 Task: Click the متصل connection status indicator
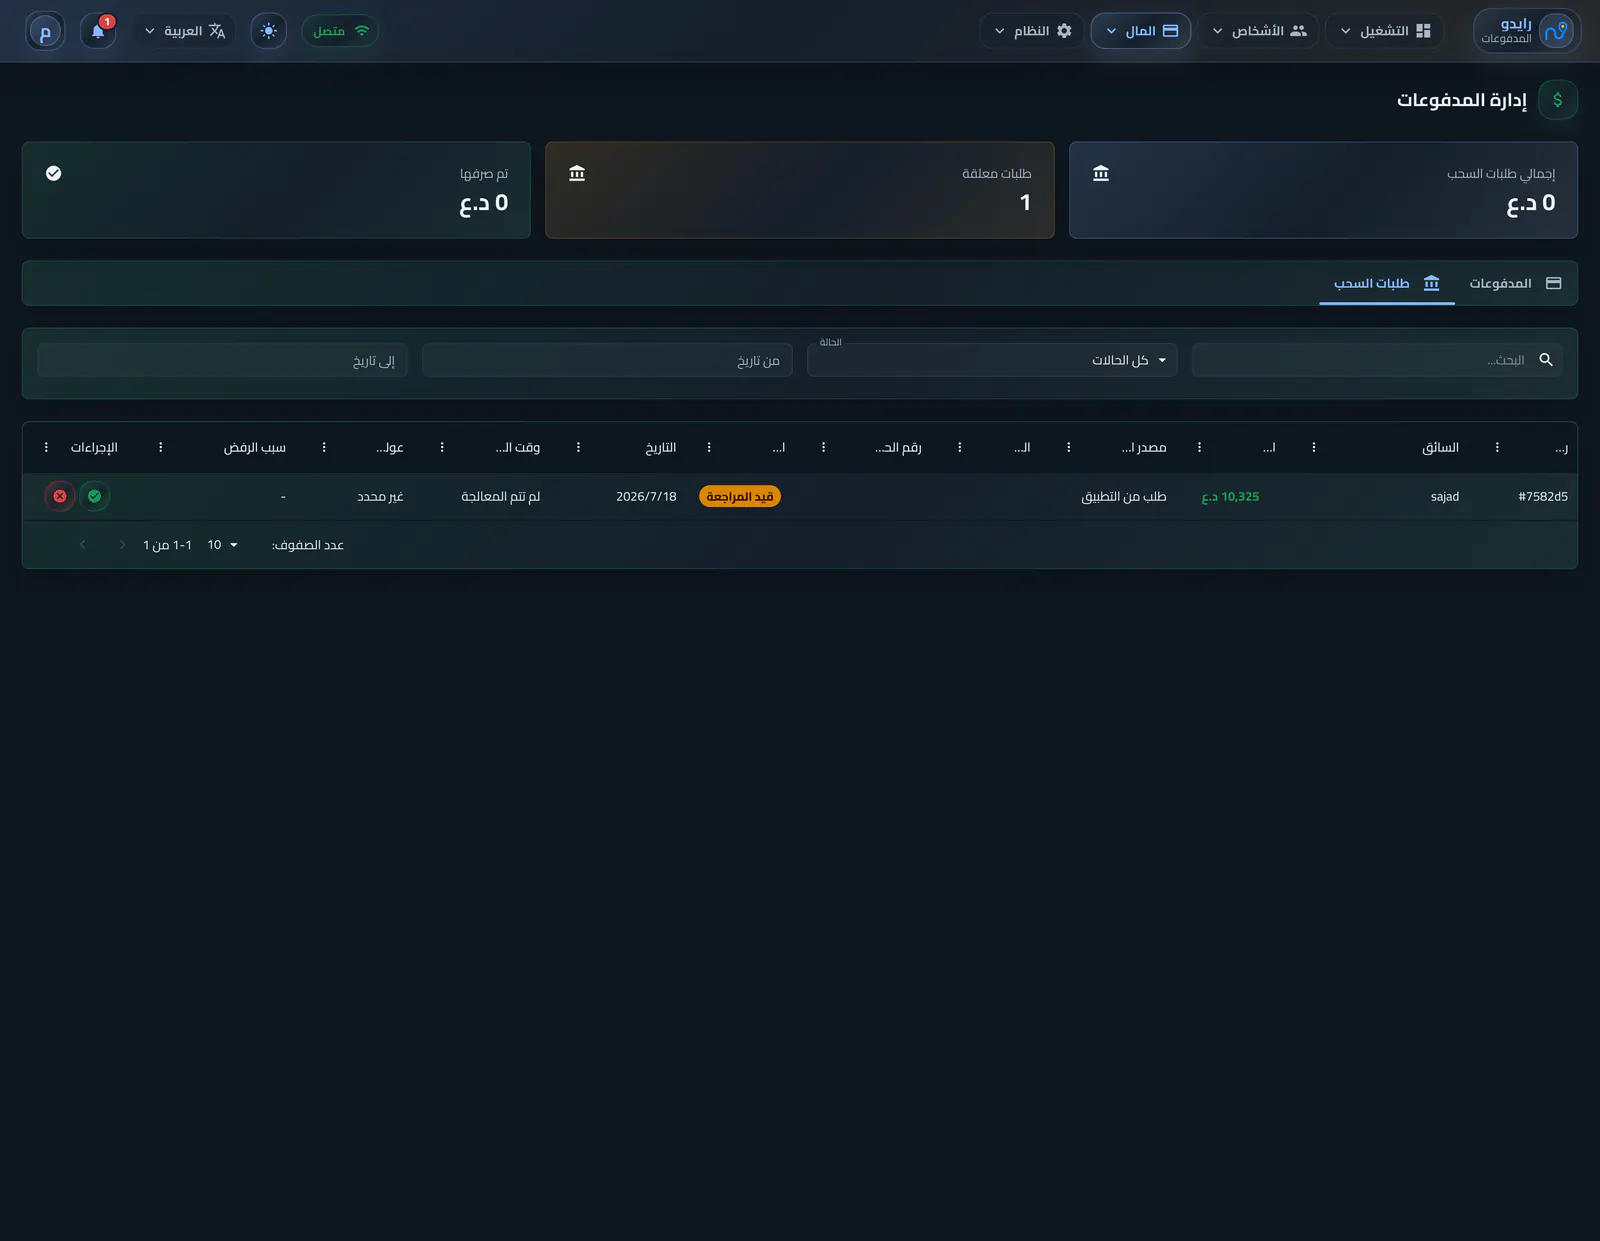340,31
